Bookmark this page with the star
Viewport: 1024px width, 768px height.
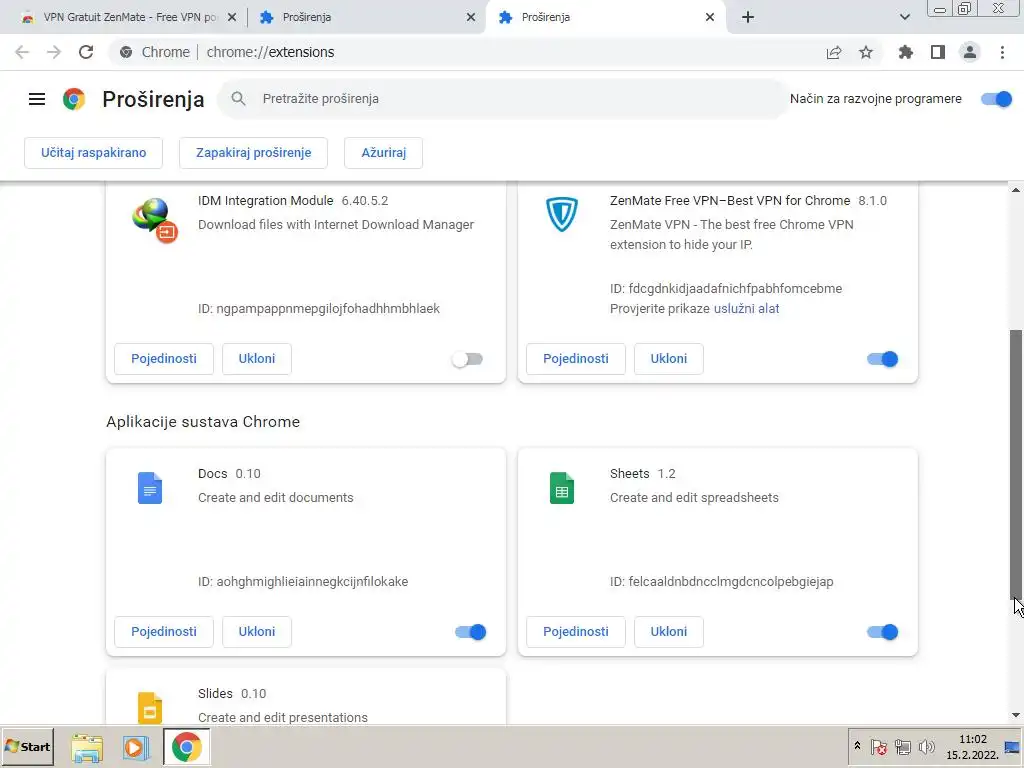coord(866,52)
